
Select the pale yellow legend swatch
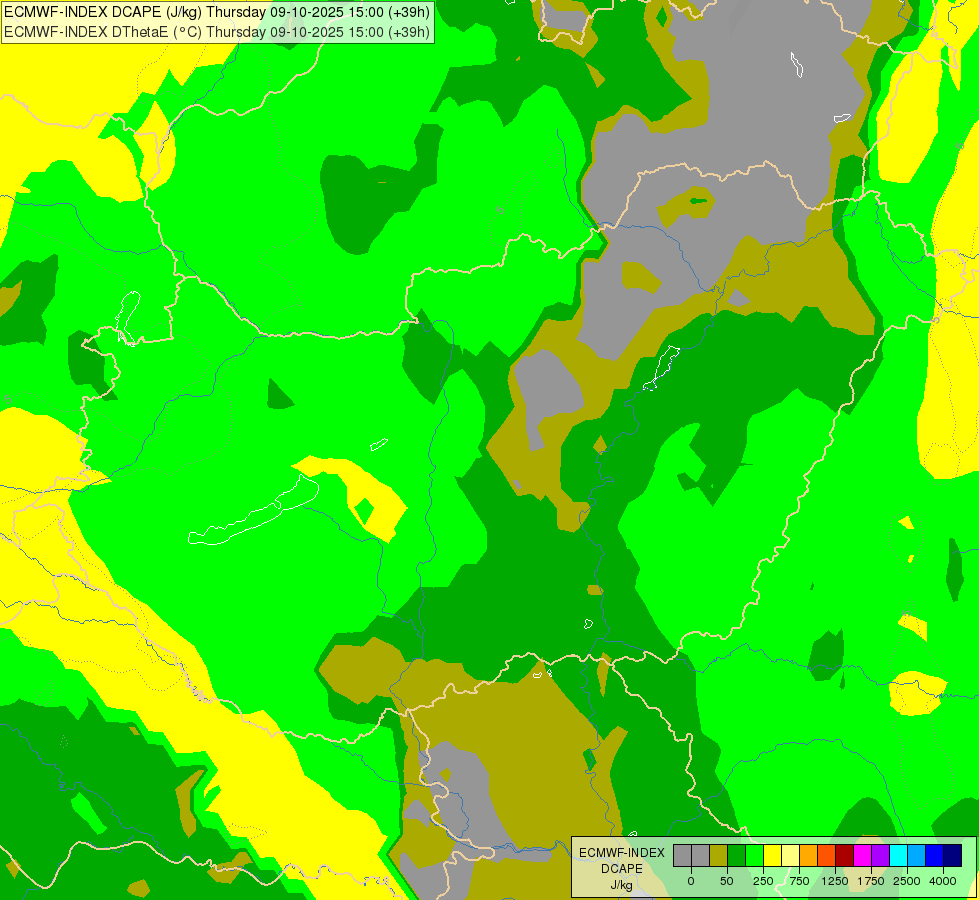click(791, 856)
